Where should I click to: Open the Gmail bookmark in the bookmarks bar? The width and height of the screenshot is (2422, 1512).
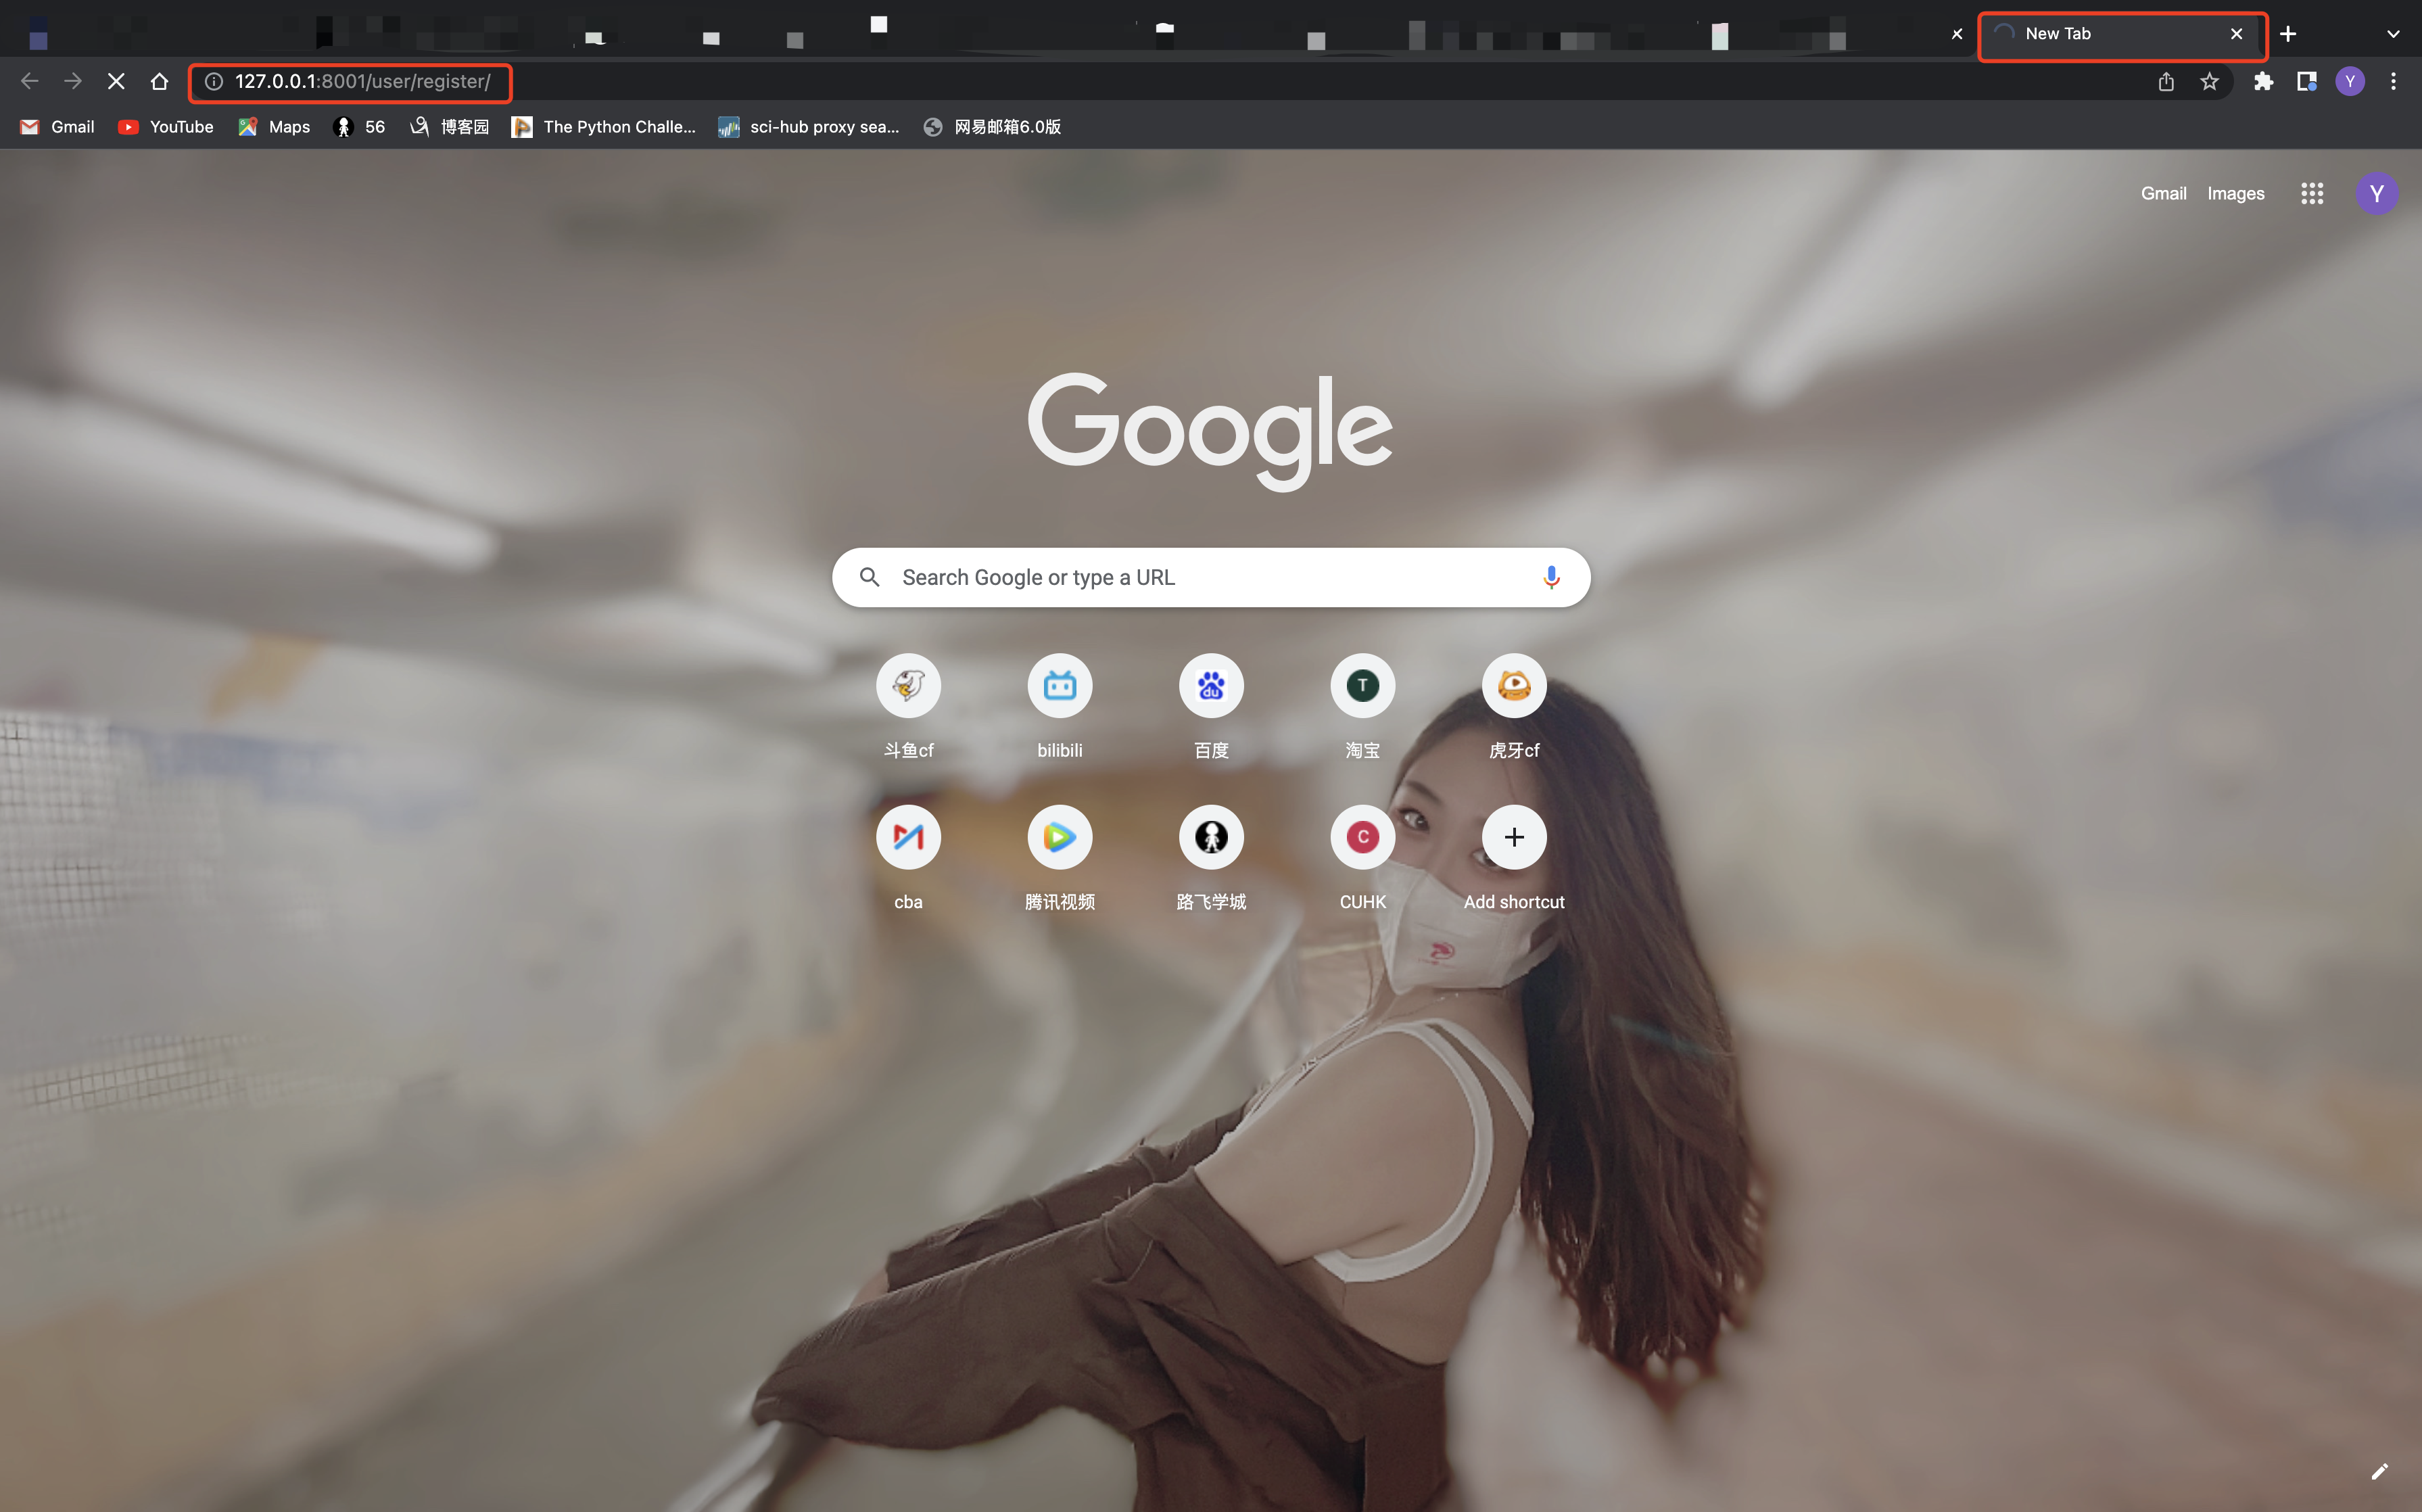click(57, 127)
